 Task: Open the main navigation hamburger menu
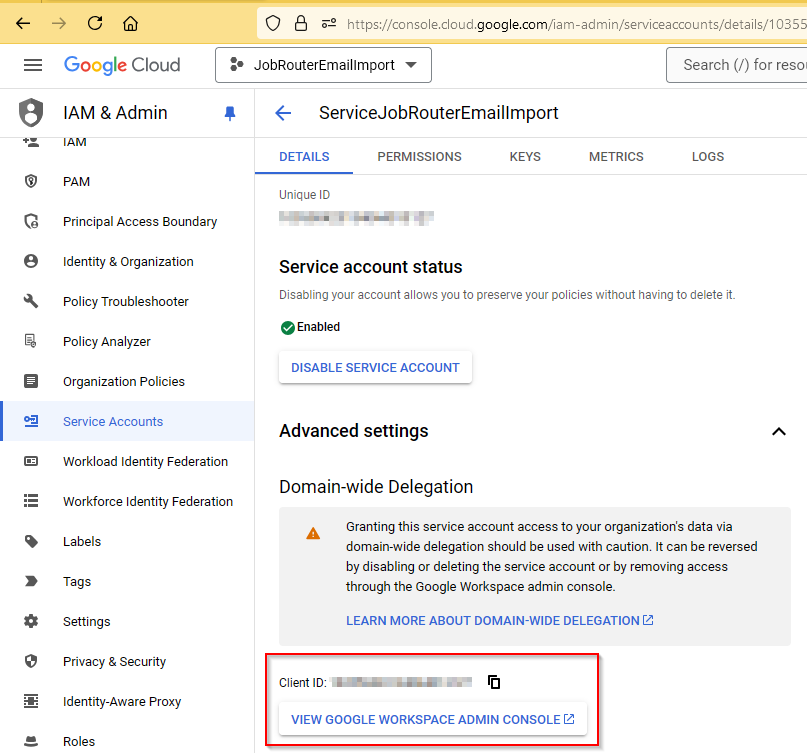[33, 64]
